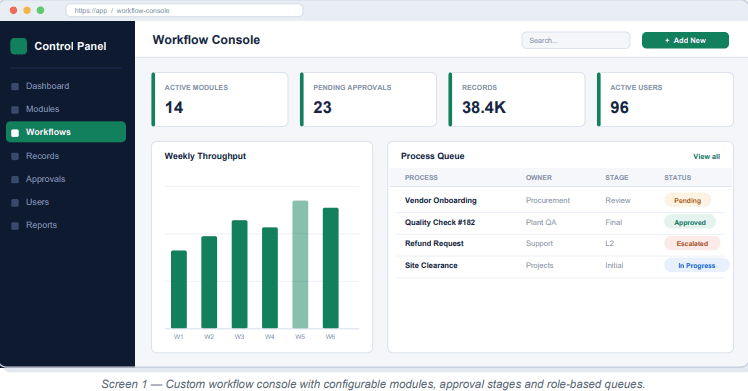The height and width of the screenshot is (391, 748).
Task: Focus the Search input field
Action: click(576, 41)
